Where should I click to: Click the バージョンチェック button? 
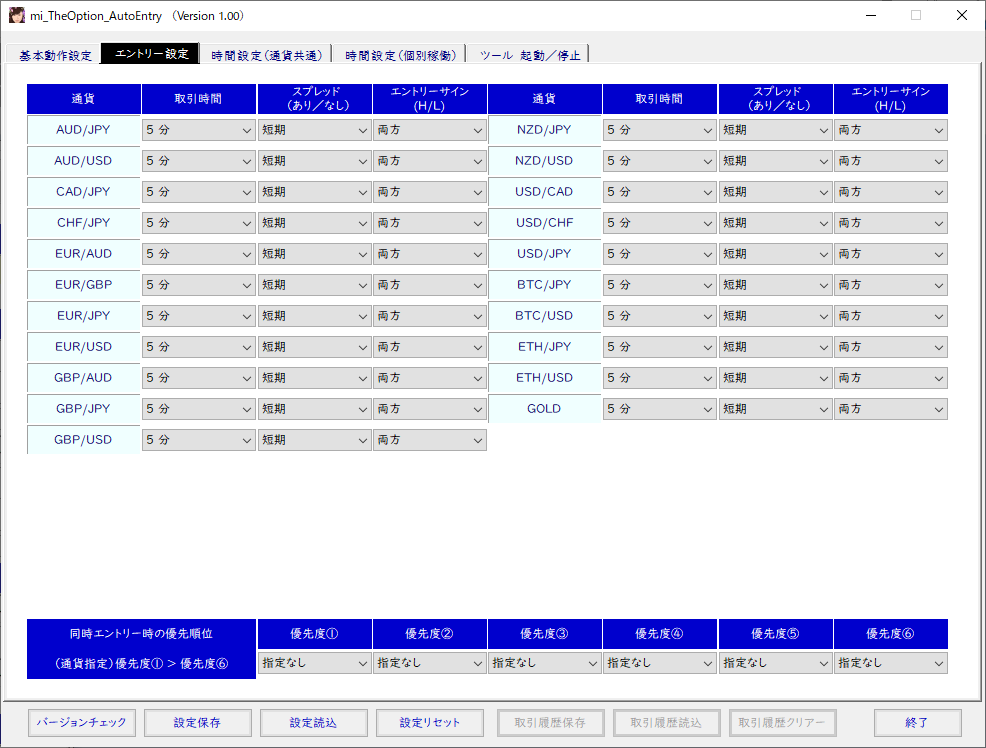coord(82,722)
